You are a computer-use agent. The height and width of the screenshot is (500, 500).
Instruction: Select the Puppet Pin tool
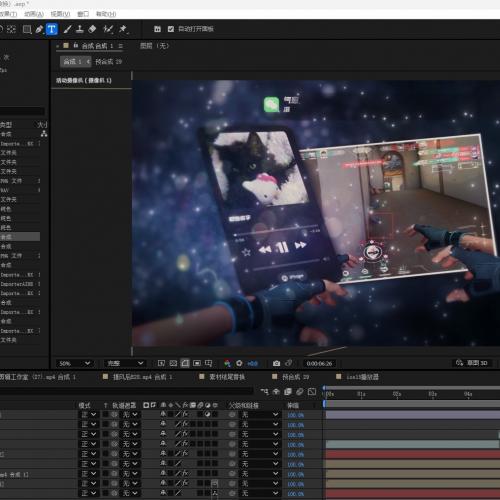tap(123, 29)
